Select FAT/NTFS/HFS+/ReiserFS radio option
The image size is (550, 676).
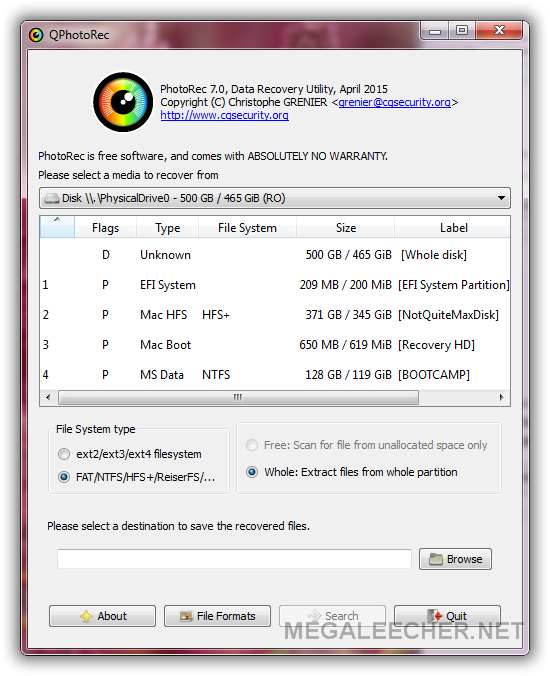pos(64,477)
